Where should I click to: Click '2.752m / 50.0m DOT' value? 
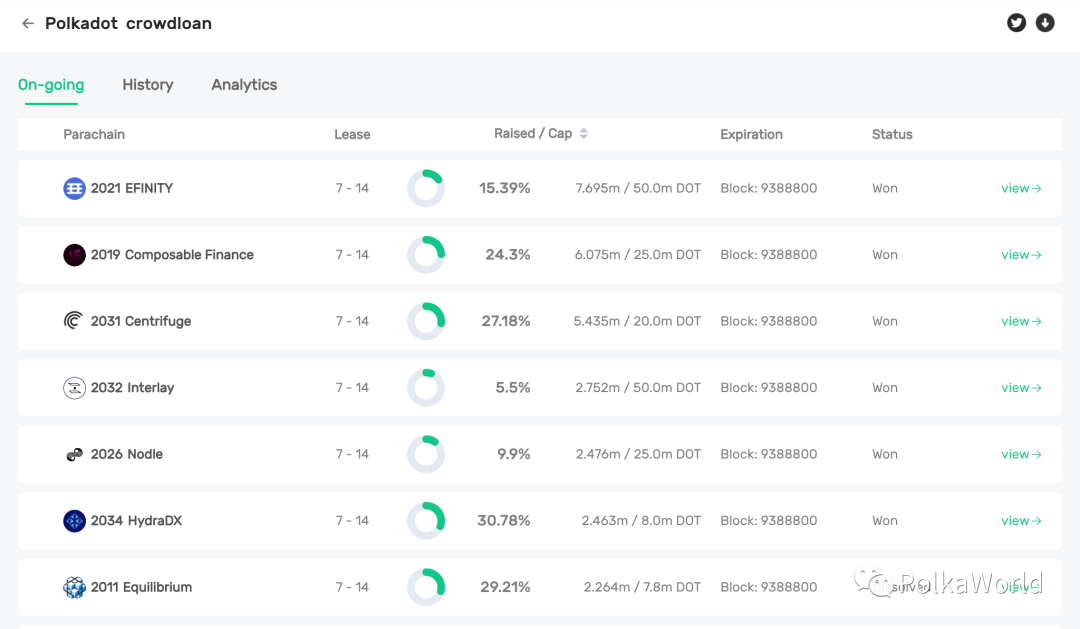pos(638,388)
